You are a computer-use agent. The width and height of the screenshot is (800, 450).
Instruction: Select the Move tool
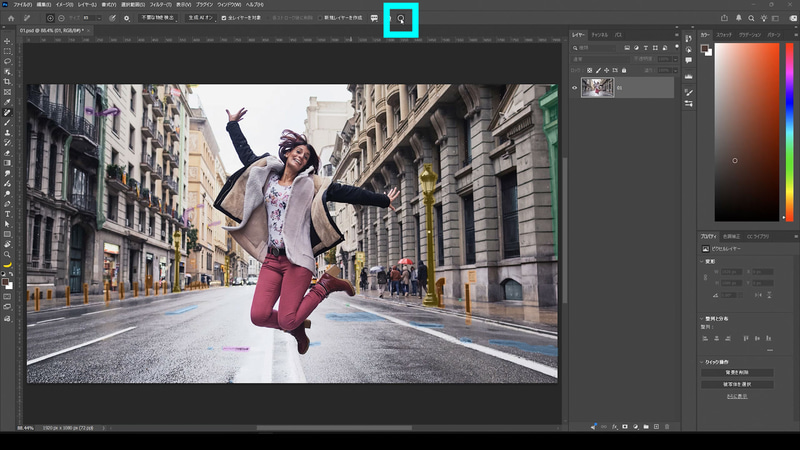7,41
